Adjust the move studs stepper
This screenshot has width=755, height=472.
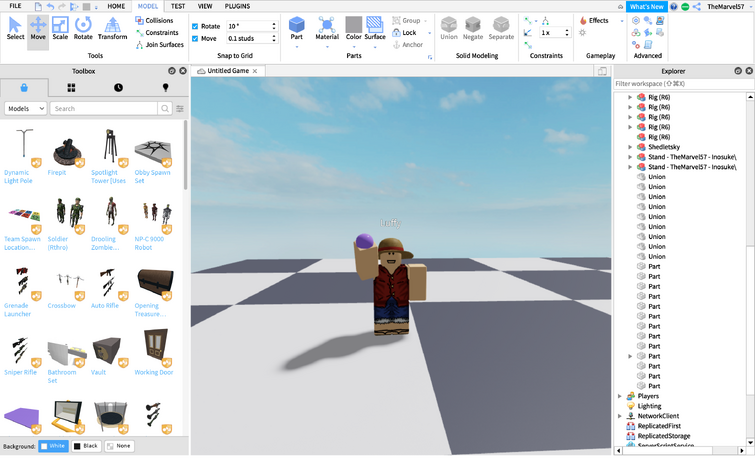pyautogui.click(x=274, y=38)
